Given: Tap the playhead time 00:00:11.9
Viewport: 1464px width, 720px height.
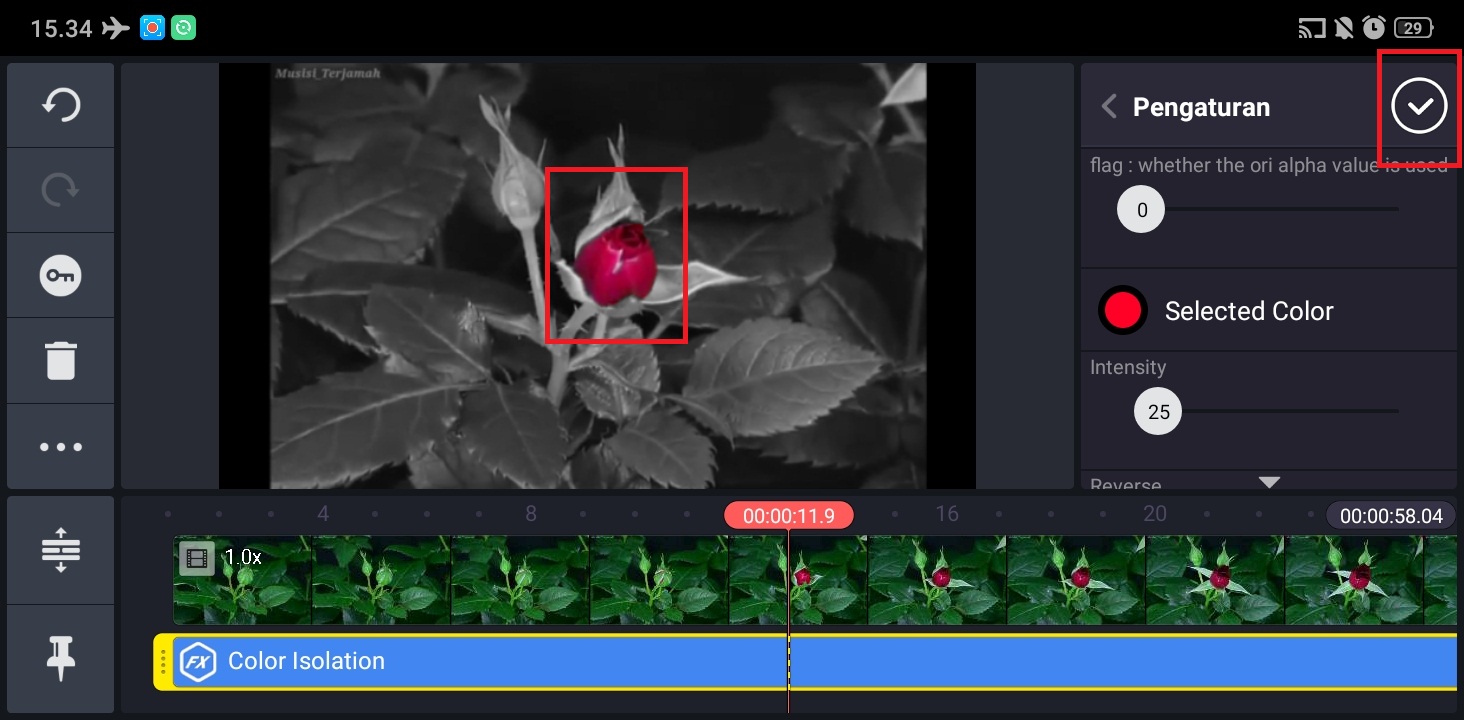Looking at the screenshot, I should tap(789, 516).
